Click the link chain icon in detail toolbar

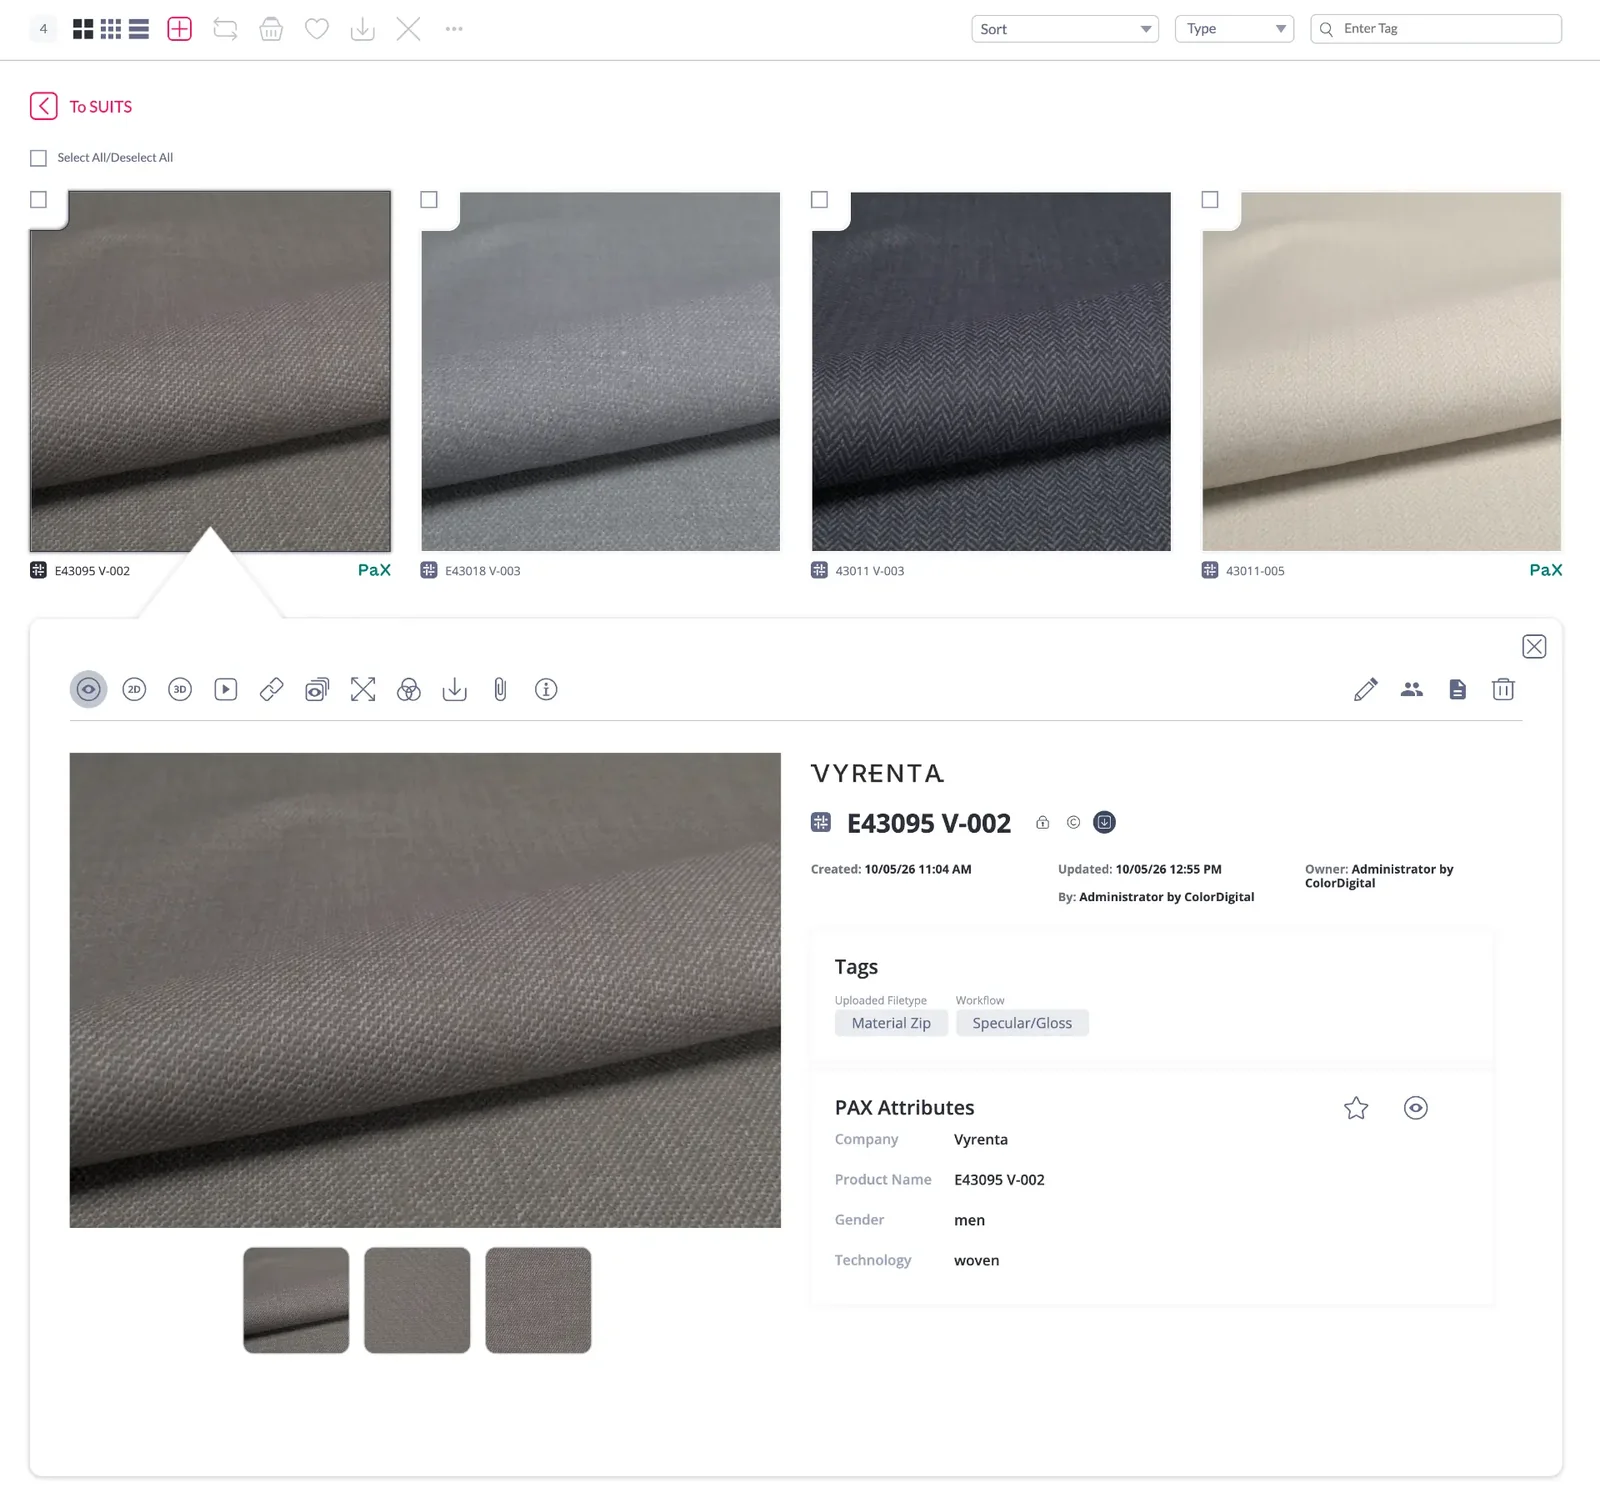271,689
